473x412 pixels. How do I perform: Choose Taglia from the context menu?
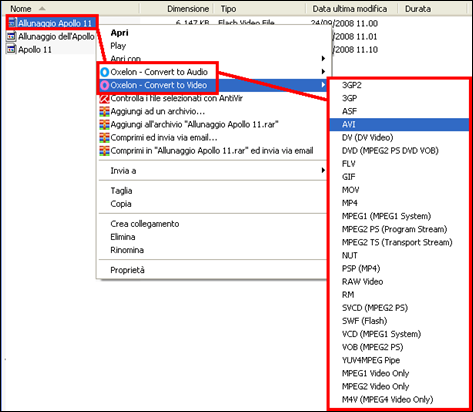[121, 191]
